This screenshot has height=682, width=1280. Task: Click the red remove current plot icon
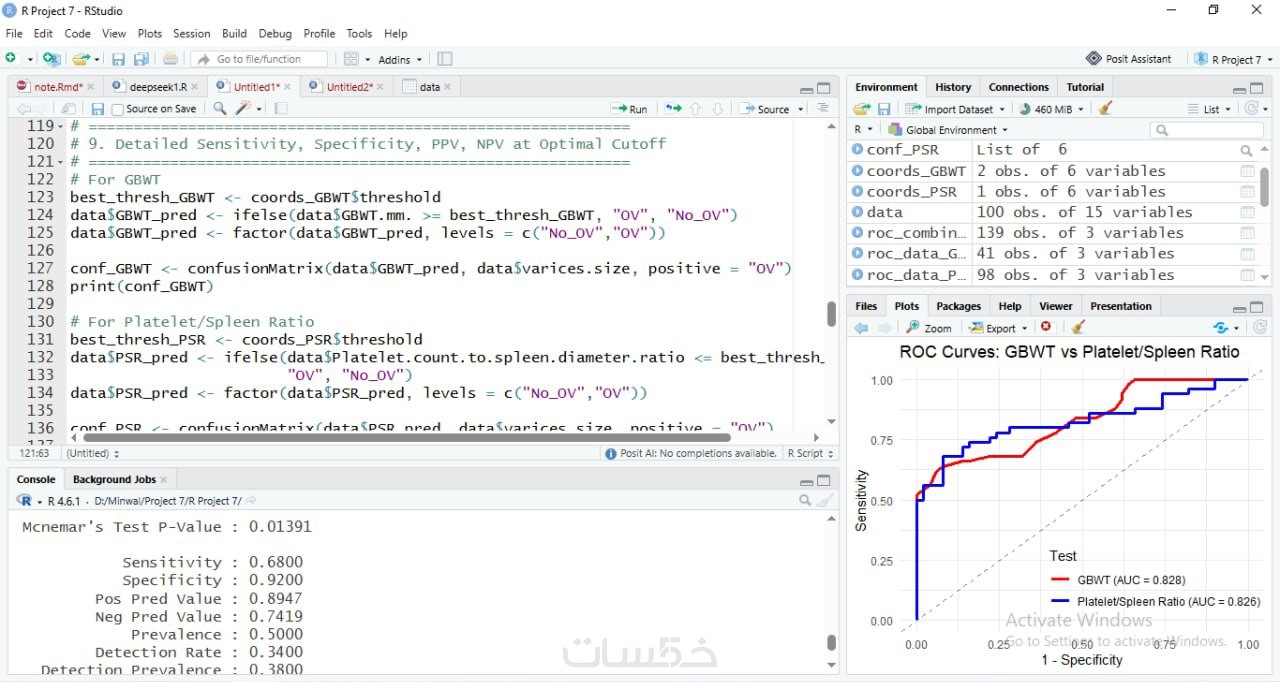click(1046, 327)
